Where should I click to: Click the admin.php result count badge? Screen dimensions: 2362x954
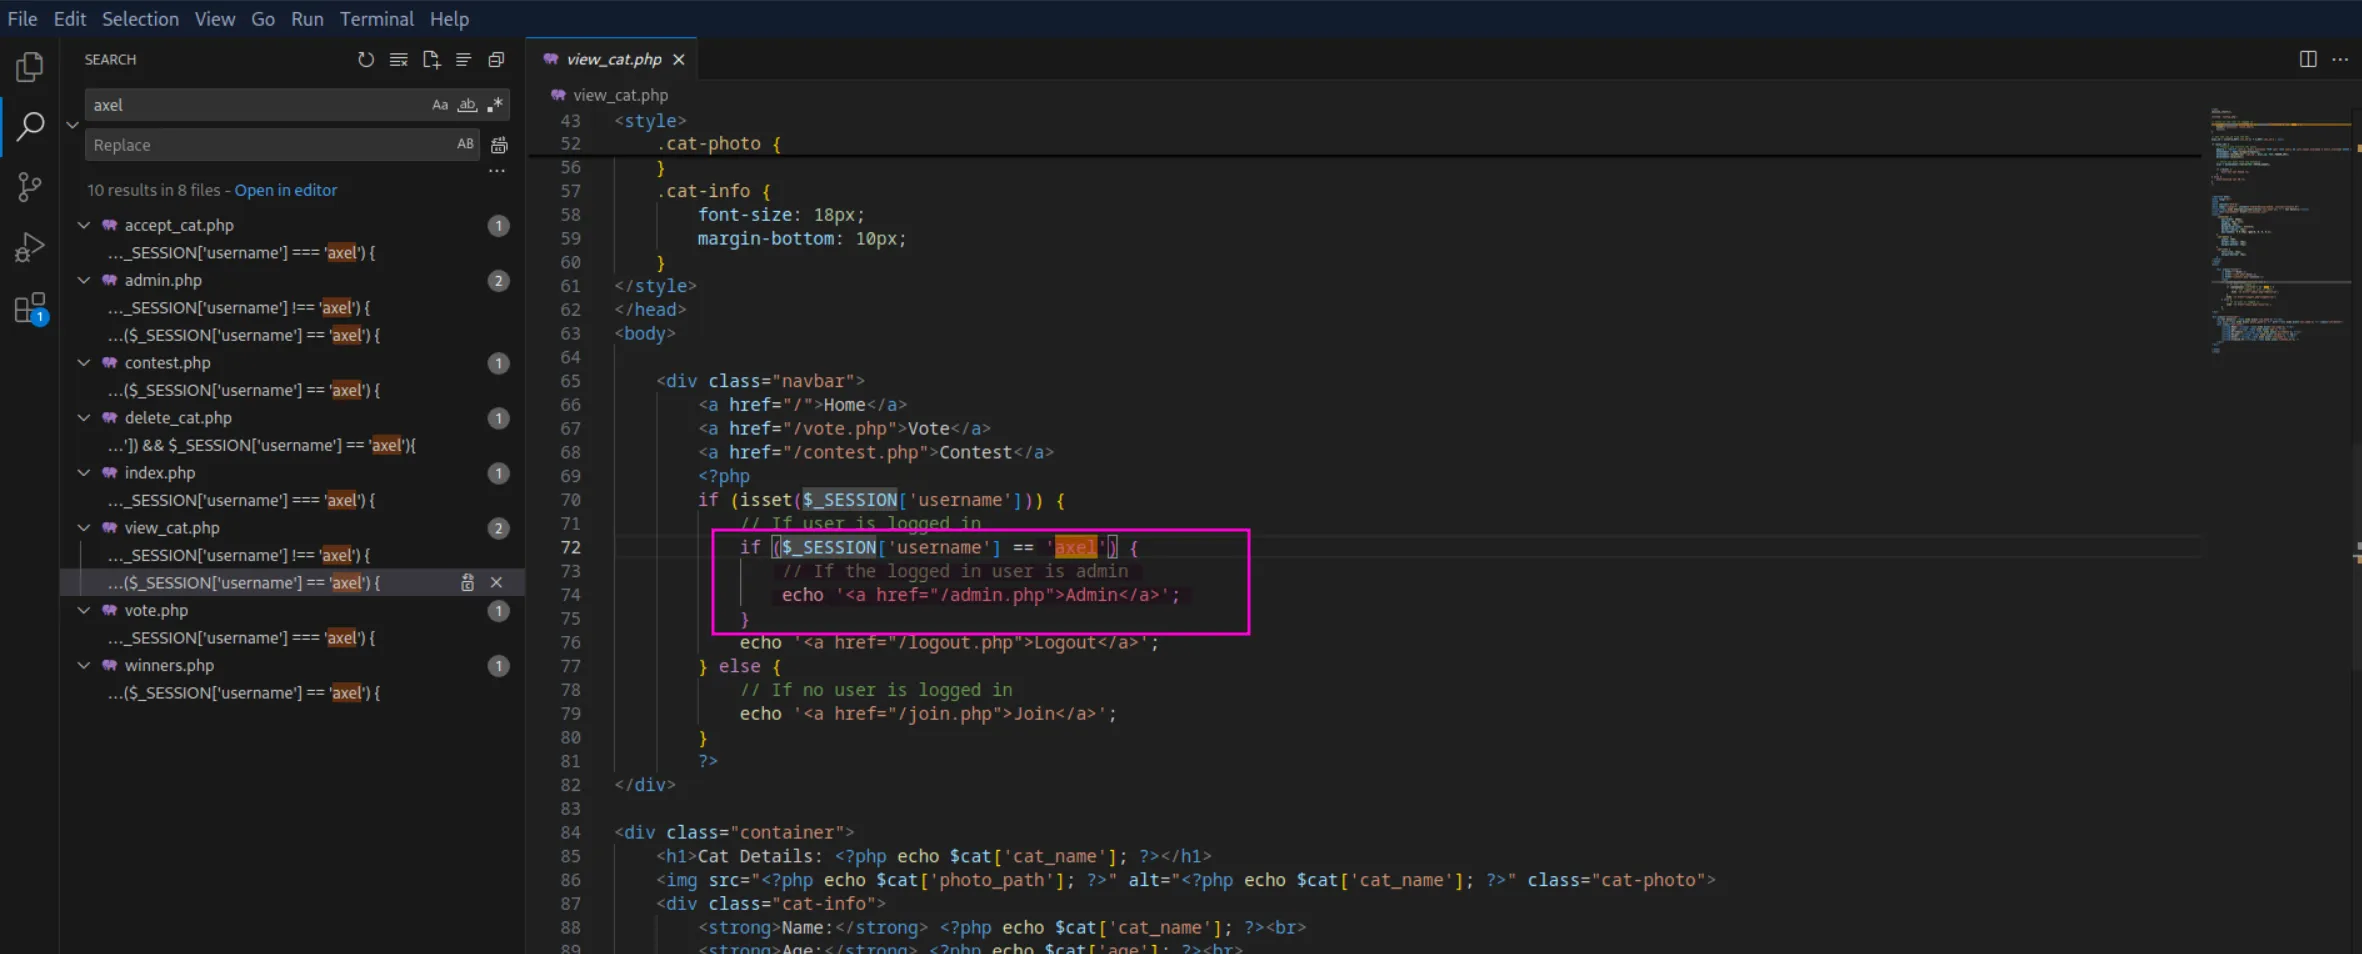click(498, 281)
